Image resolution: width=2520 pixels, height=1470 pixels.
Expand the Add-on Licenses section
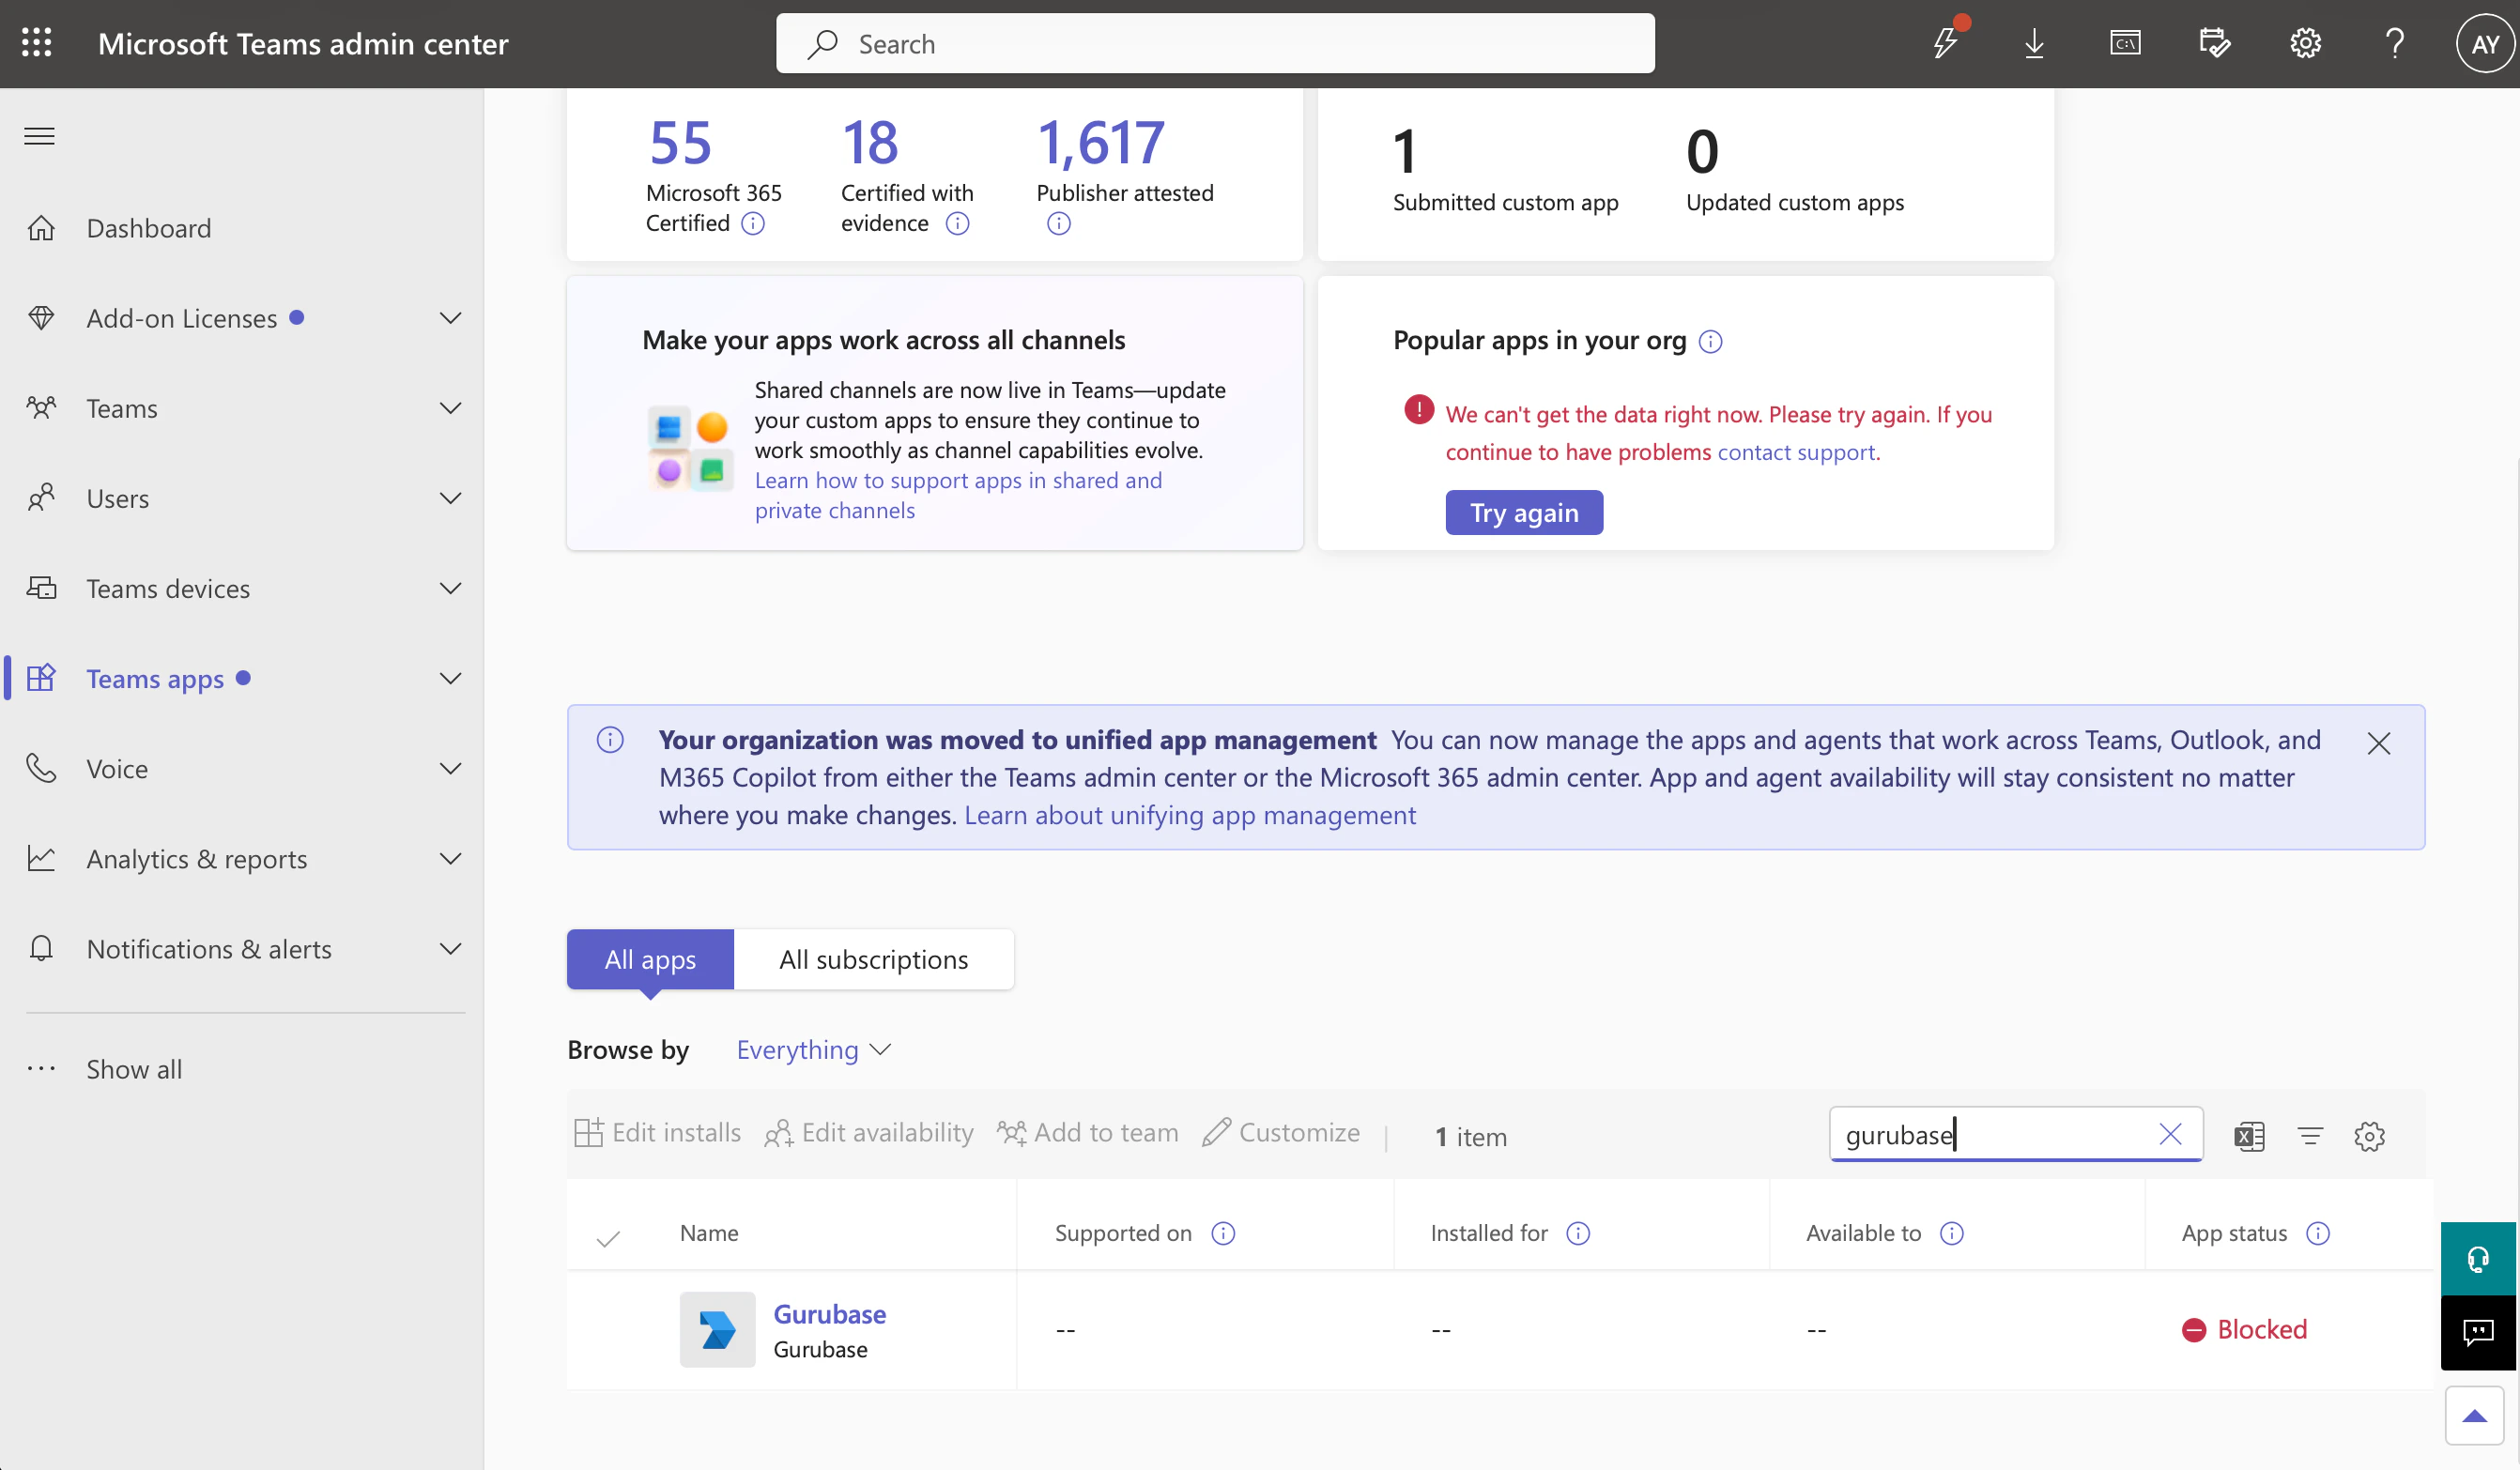tap(451, 318)
